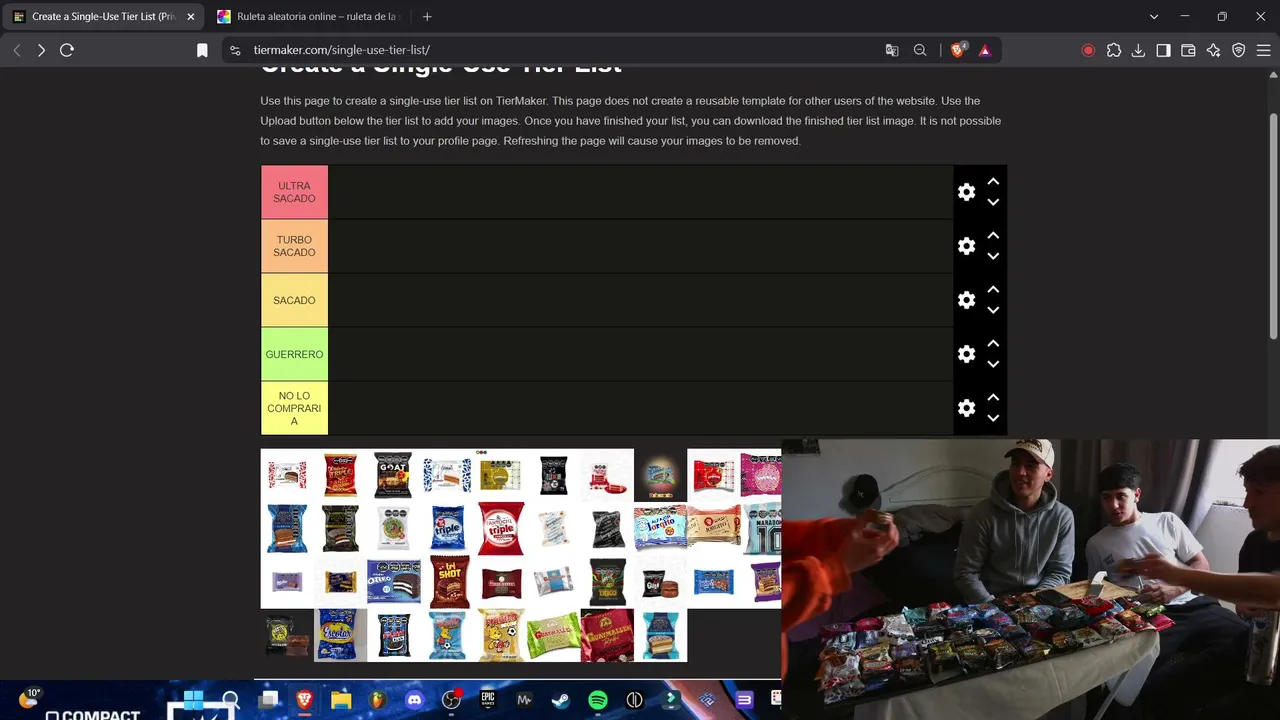
Task: Open the Brave Wallet icon
Action: point(1188,50)
